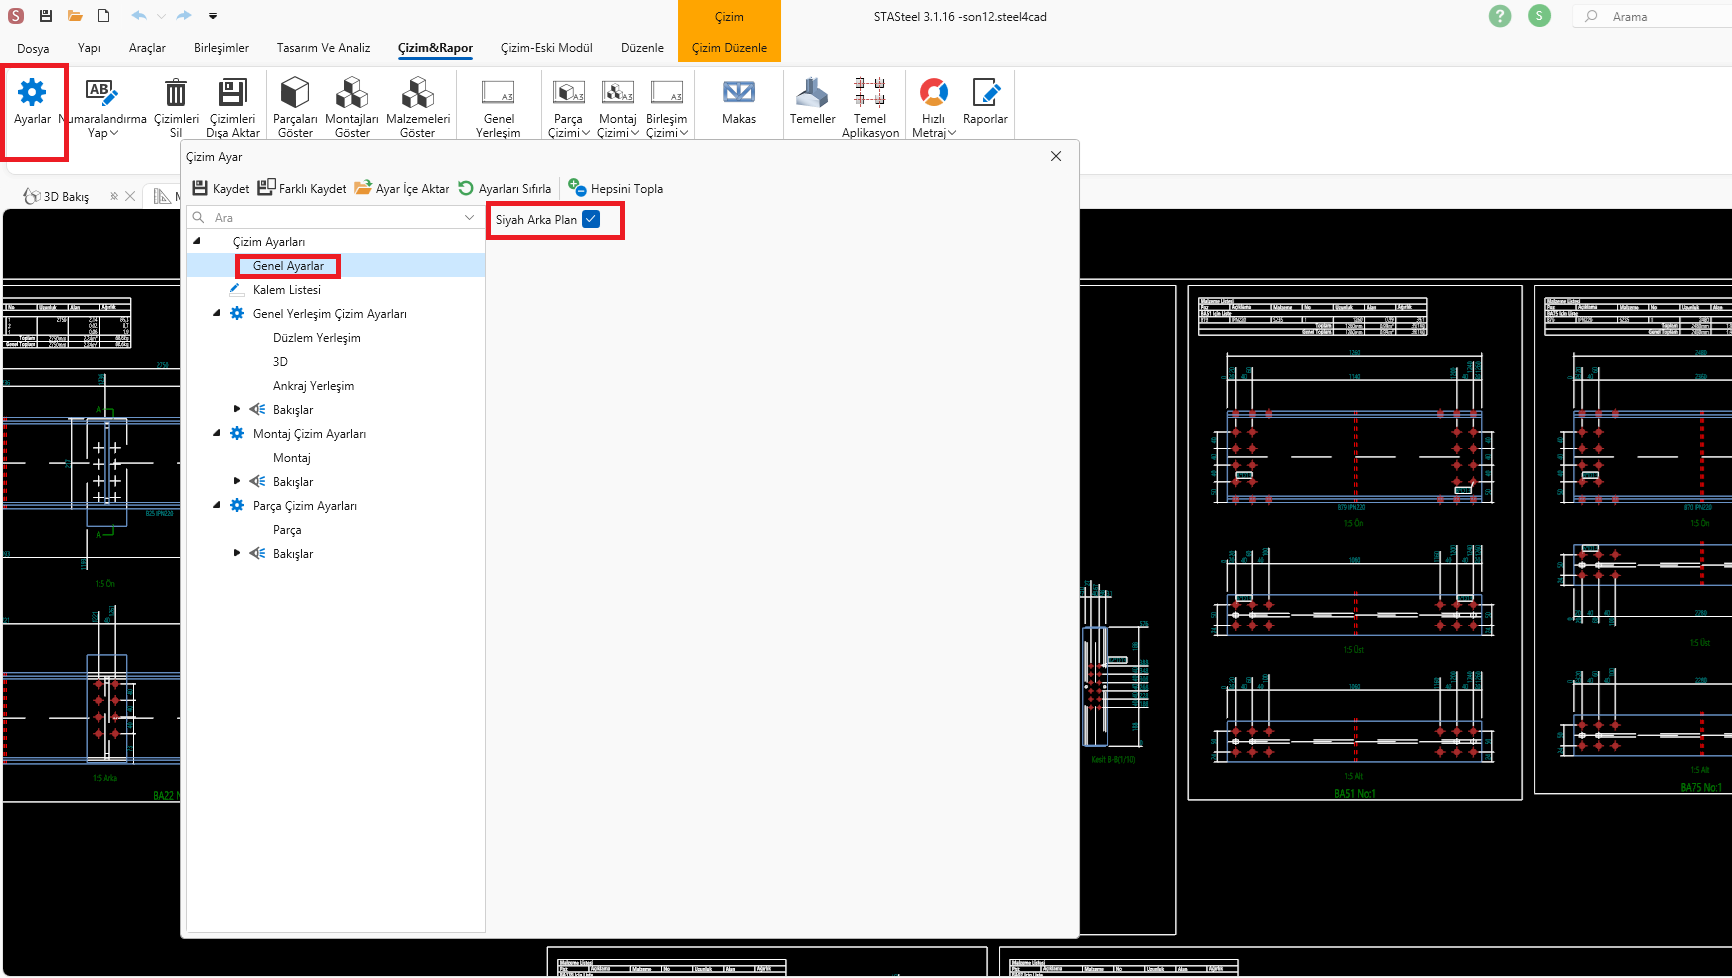This screenshot has width=1732, height=978.
Task: Open the Ayarlar settings gear icon
Action: 32,94
